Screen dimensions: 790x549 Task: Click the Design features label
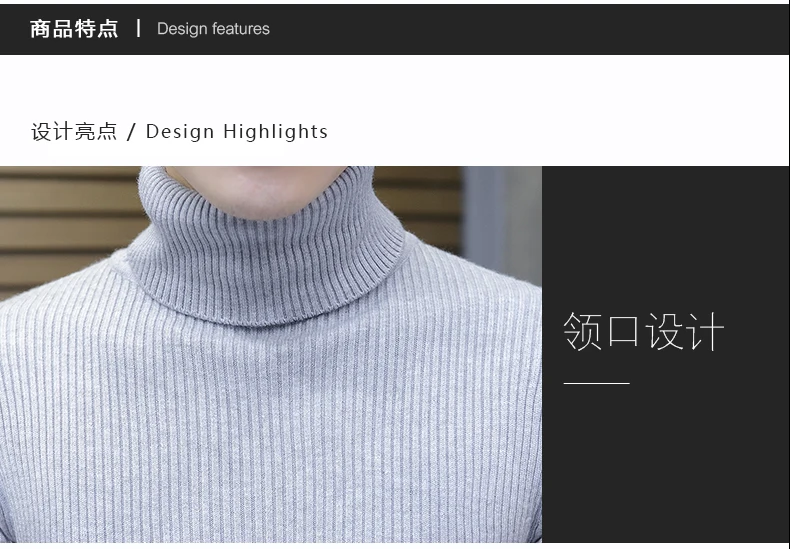(x=213, y=29)
